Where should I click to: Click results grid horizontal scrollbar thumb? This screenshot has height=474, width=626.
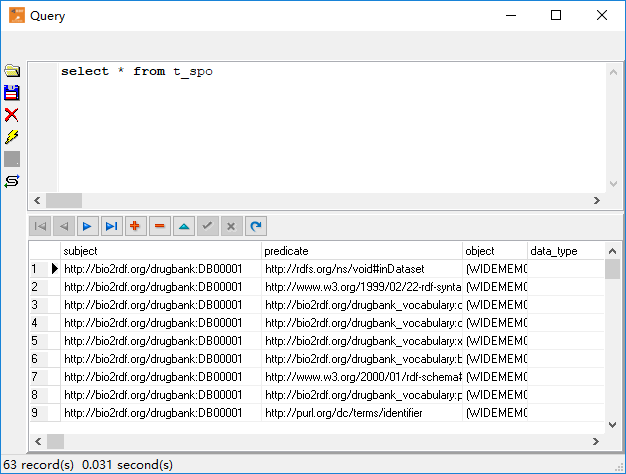[55, 441]
